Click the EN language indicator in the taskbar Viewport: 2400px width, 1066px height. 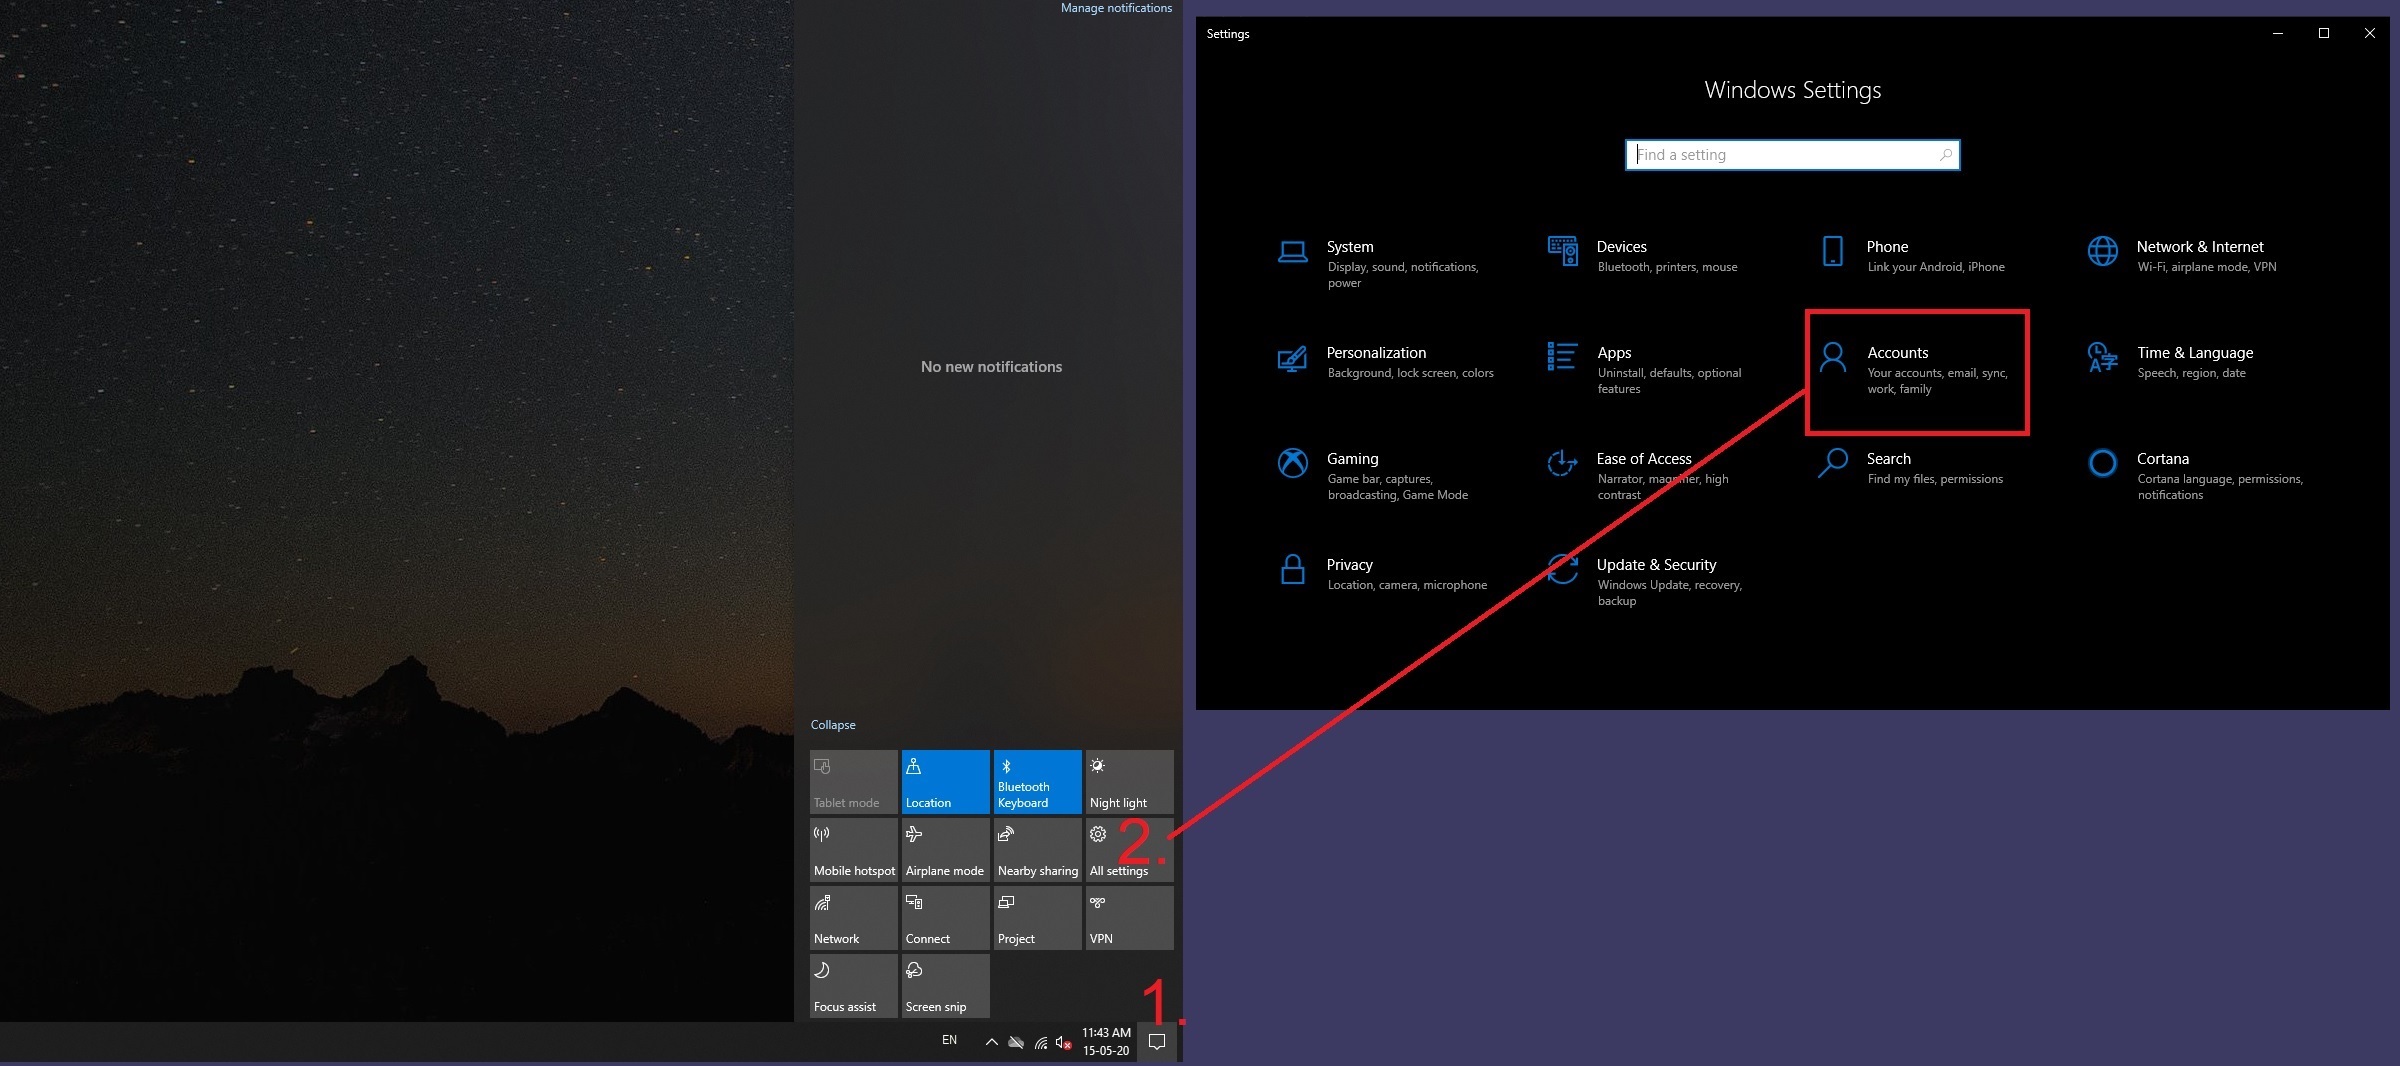(949, 1041)
